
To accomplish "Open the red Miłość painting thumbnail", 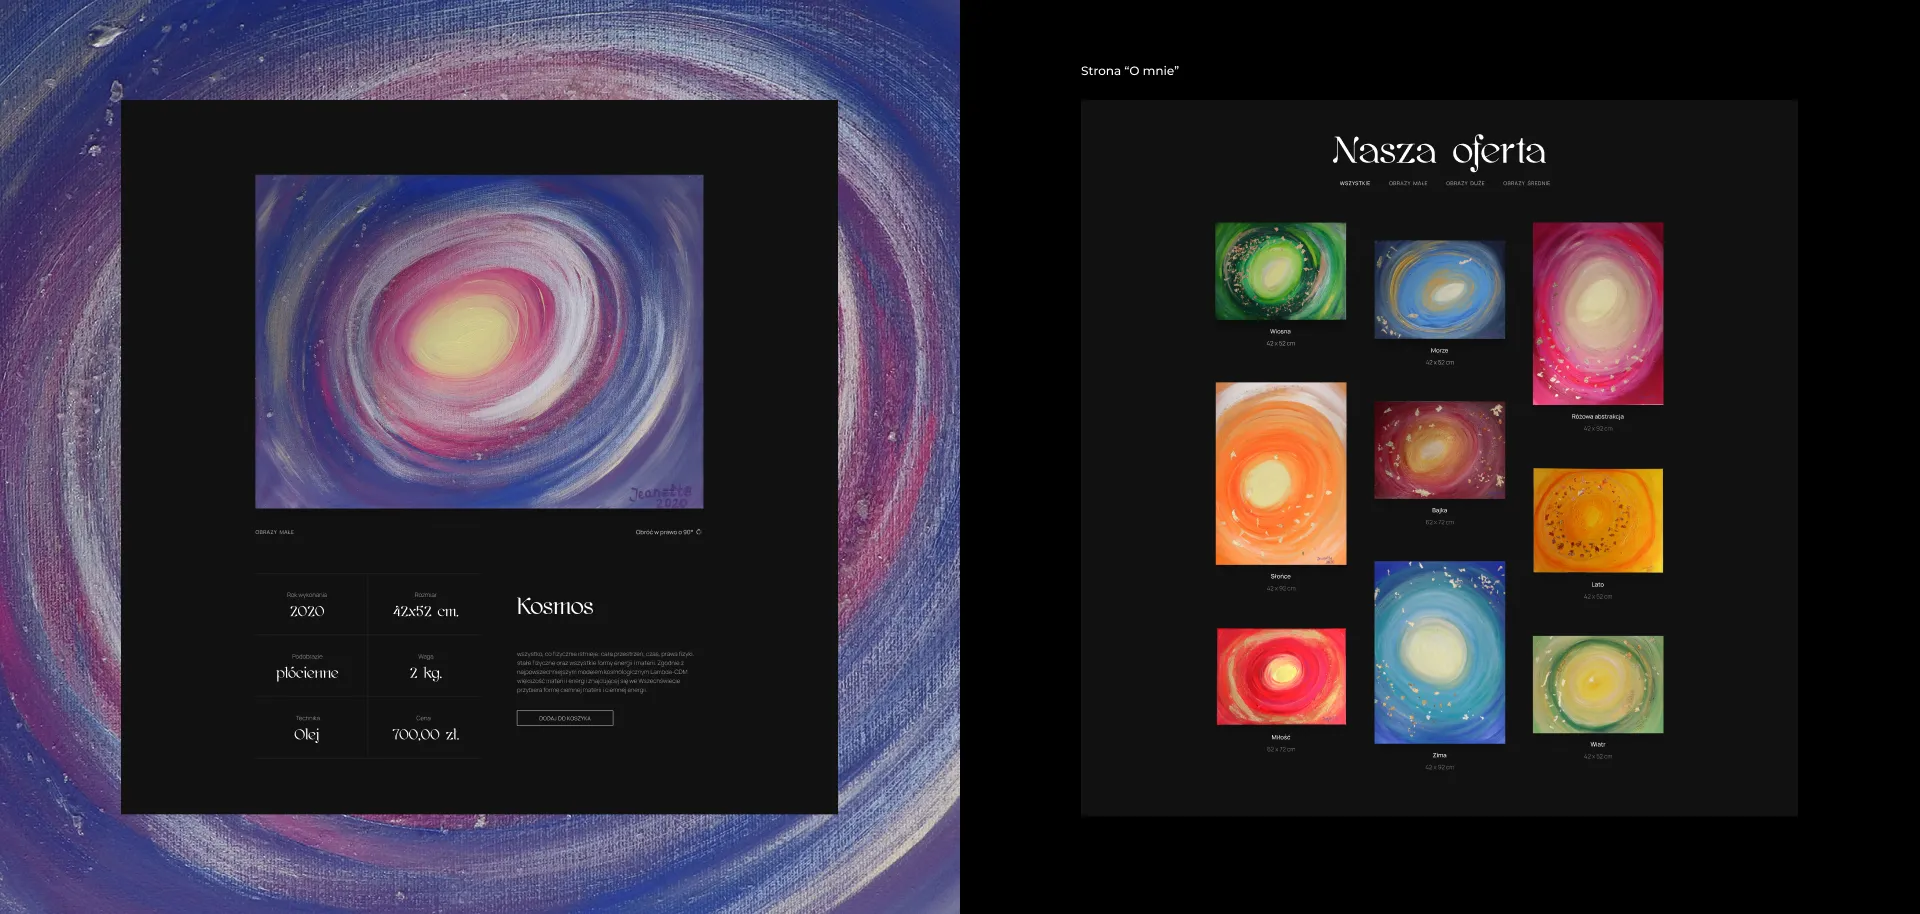I will [x=1281, y=676].
